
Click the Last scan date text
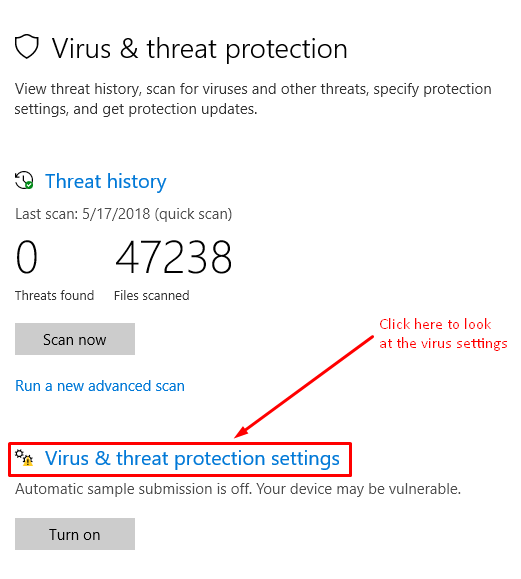123,214
